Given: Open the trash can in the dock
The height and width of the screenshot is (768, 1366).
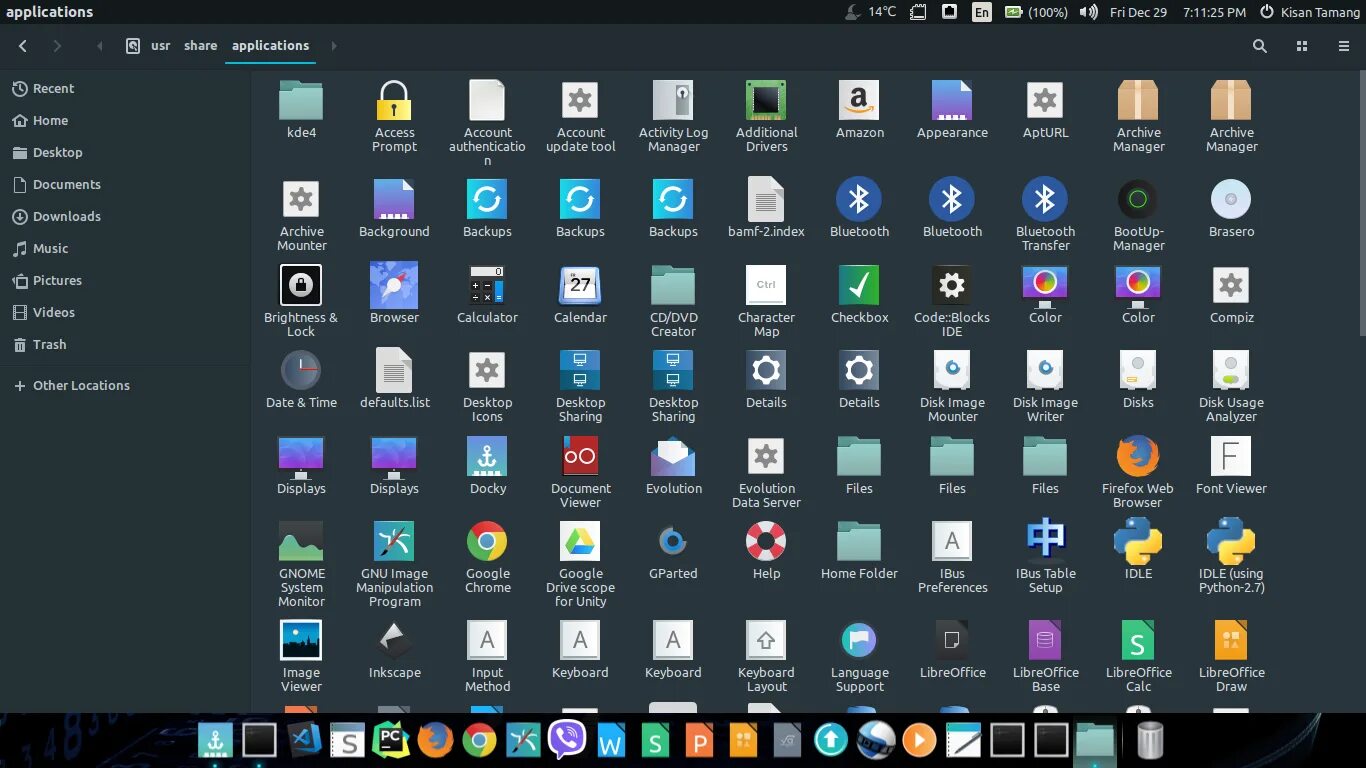Looking at the screenshot, I should (x=1149, y=741).
